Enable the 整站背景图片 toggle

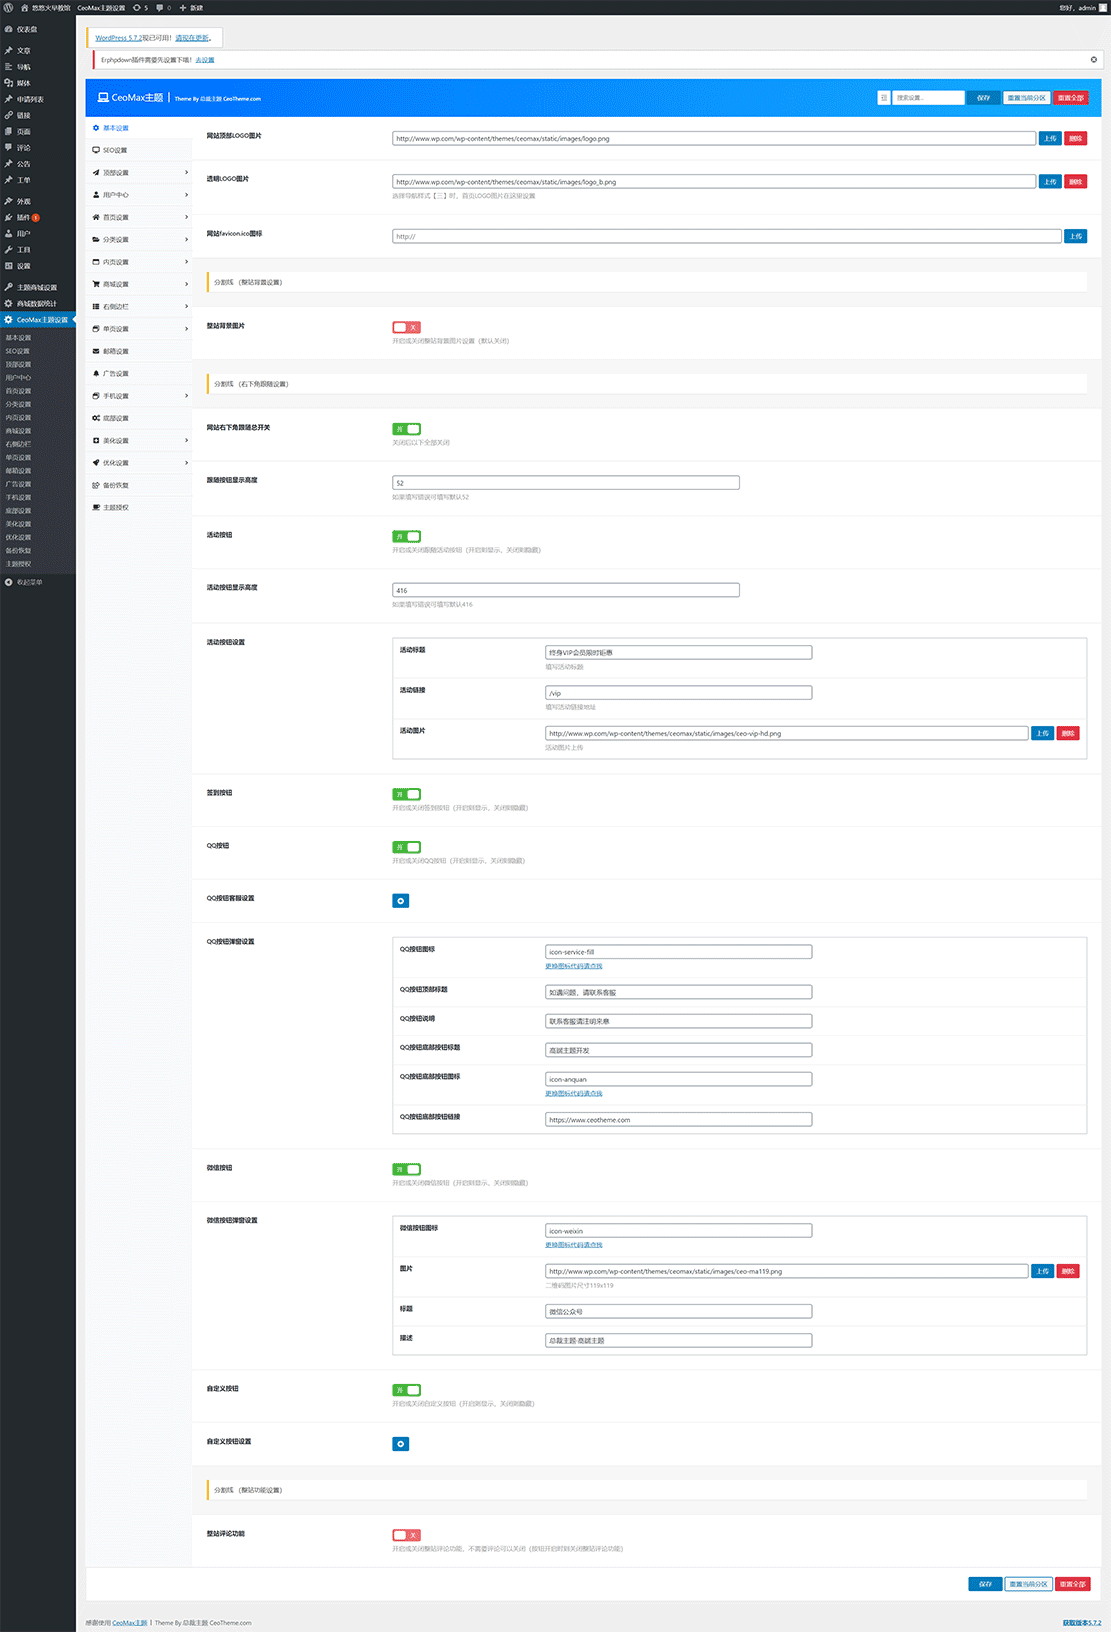pyautogui.click(x=406, y=327)
